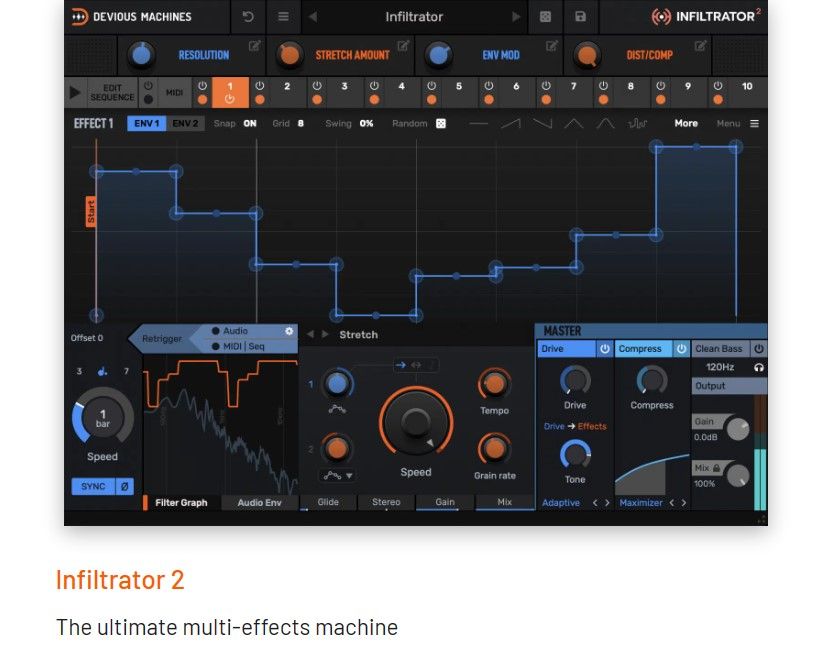Click the Random dice icon in envelope toolbar
The width and height of the screenshot is (816, 656).
(x=441, y=123)
